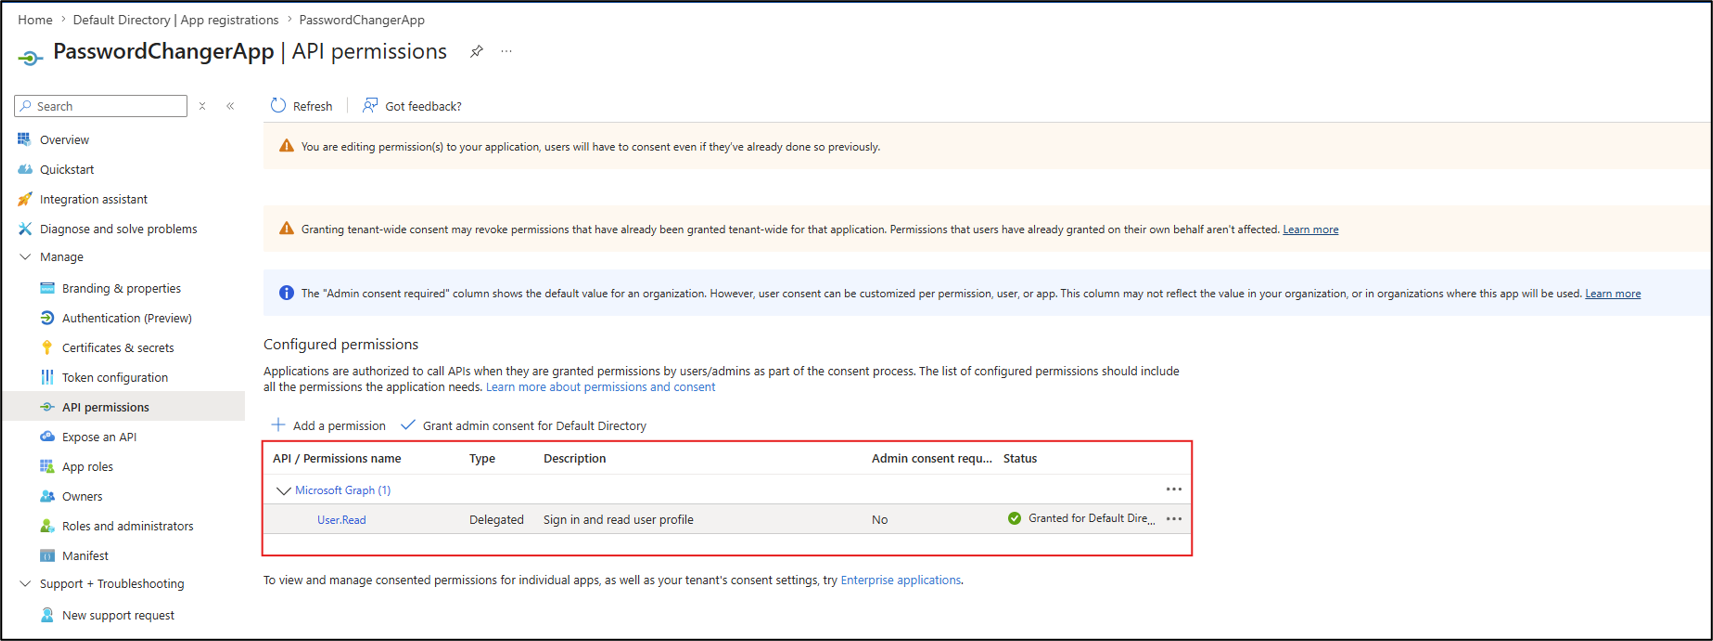Open ellipsis menu for User.Read row
This screenshot has width=1713, height=641.
coord(1174,519)
